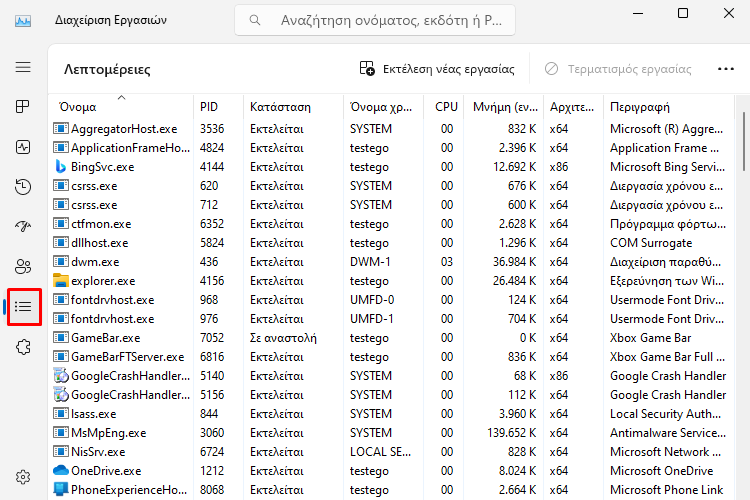750x500 pixels.
Task: Open Task Manager settings gear icon
Action: 23,477
